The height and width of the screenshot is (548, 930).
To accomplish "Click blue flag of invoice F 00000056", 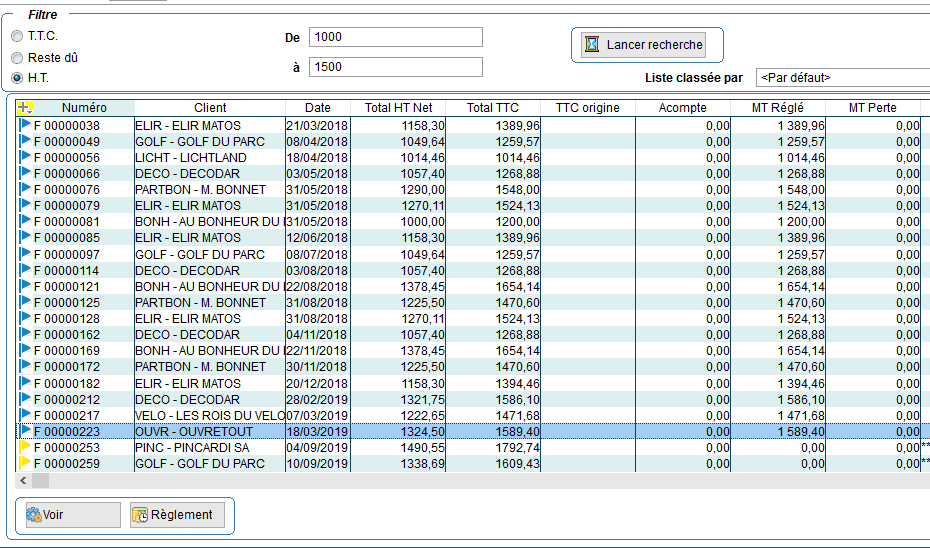I will (25, 157).
